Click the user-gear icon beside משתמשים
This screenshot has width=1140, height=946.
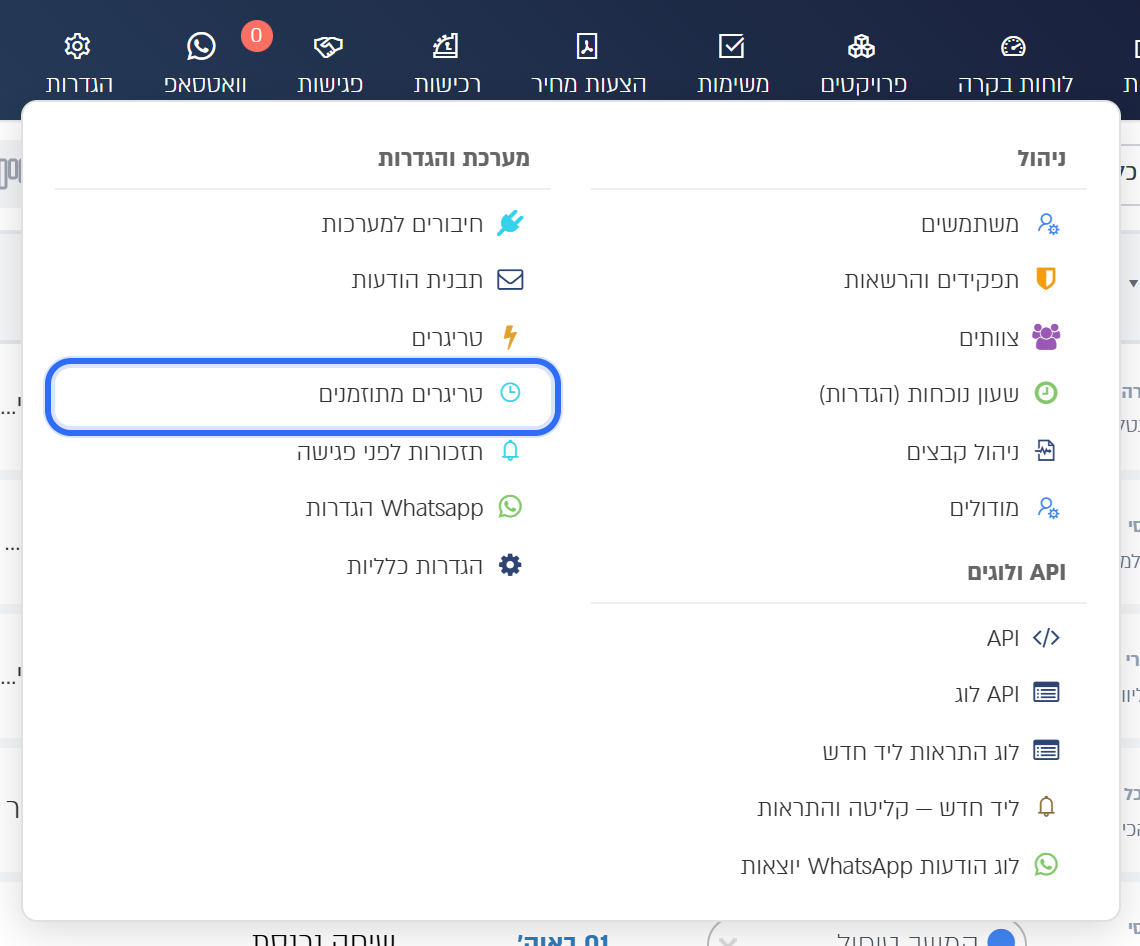[1047, 223]
